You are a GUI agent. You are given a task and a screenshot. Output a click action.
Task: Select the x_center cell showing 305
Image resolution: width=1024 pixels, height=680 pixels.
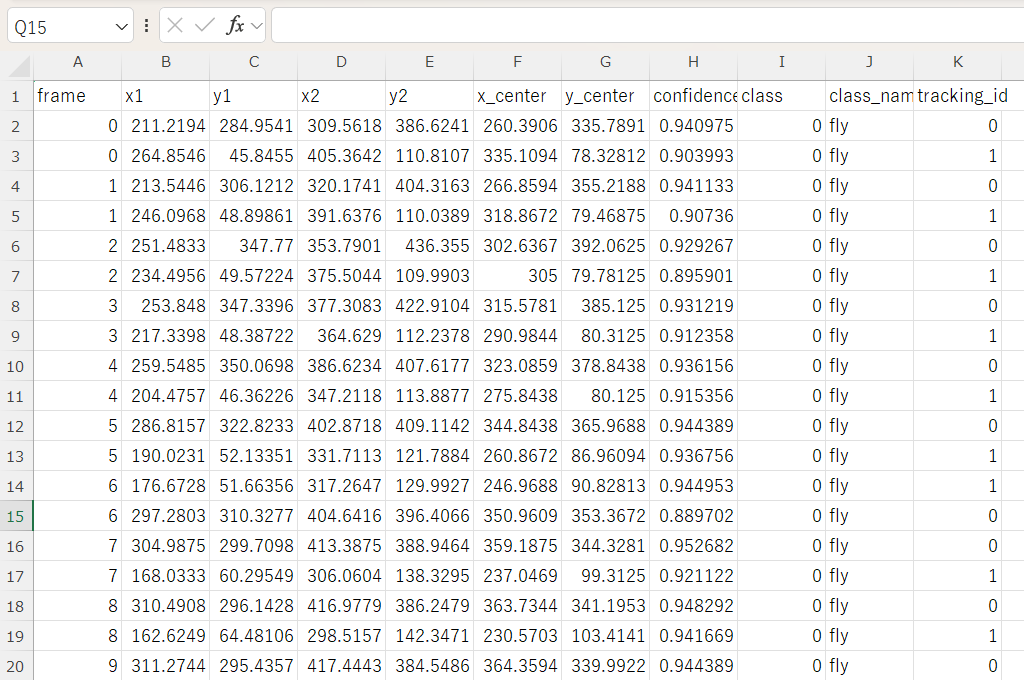[517, 276]
